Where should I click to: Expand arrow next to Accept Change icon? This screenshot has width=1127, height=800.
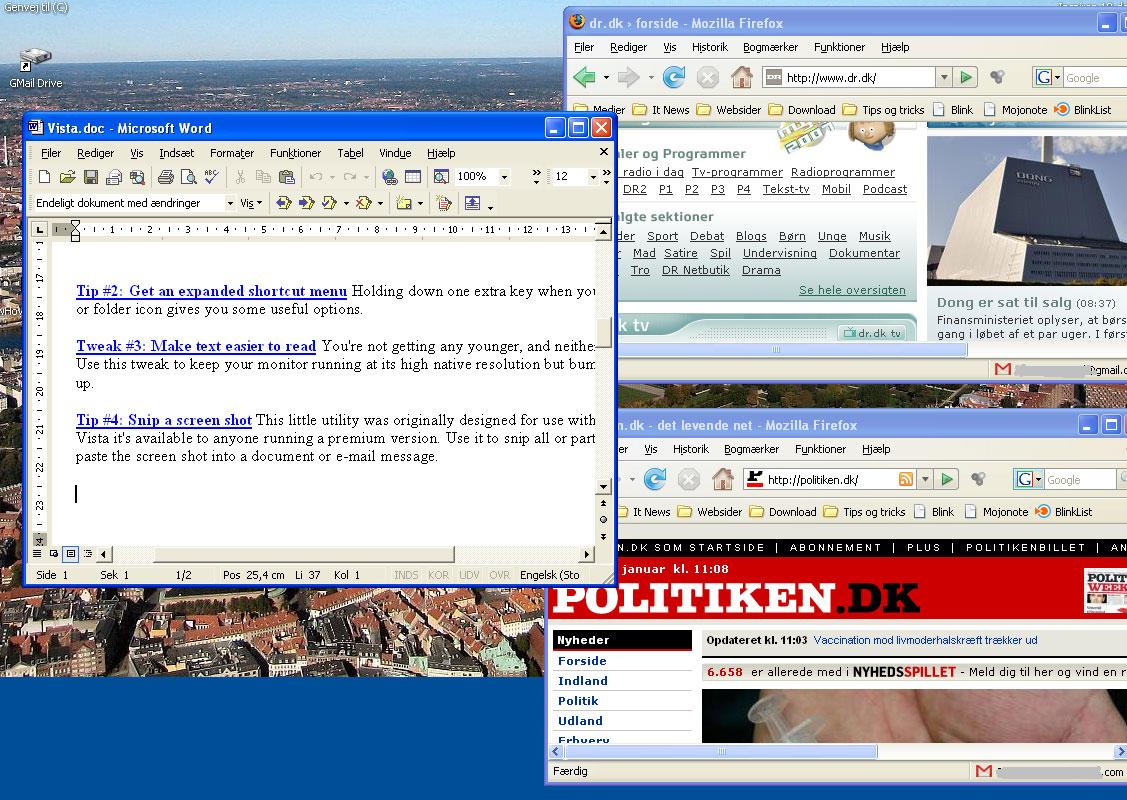pyautogui.click(x=346, y=203)
